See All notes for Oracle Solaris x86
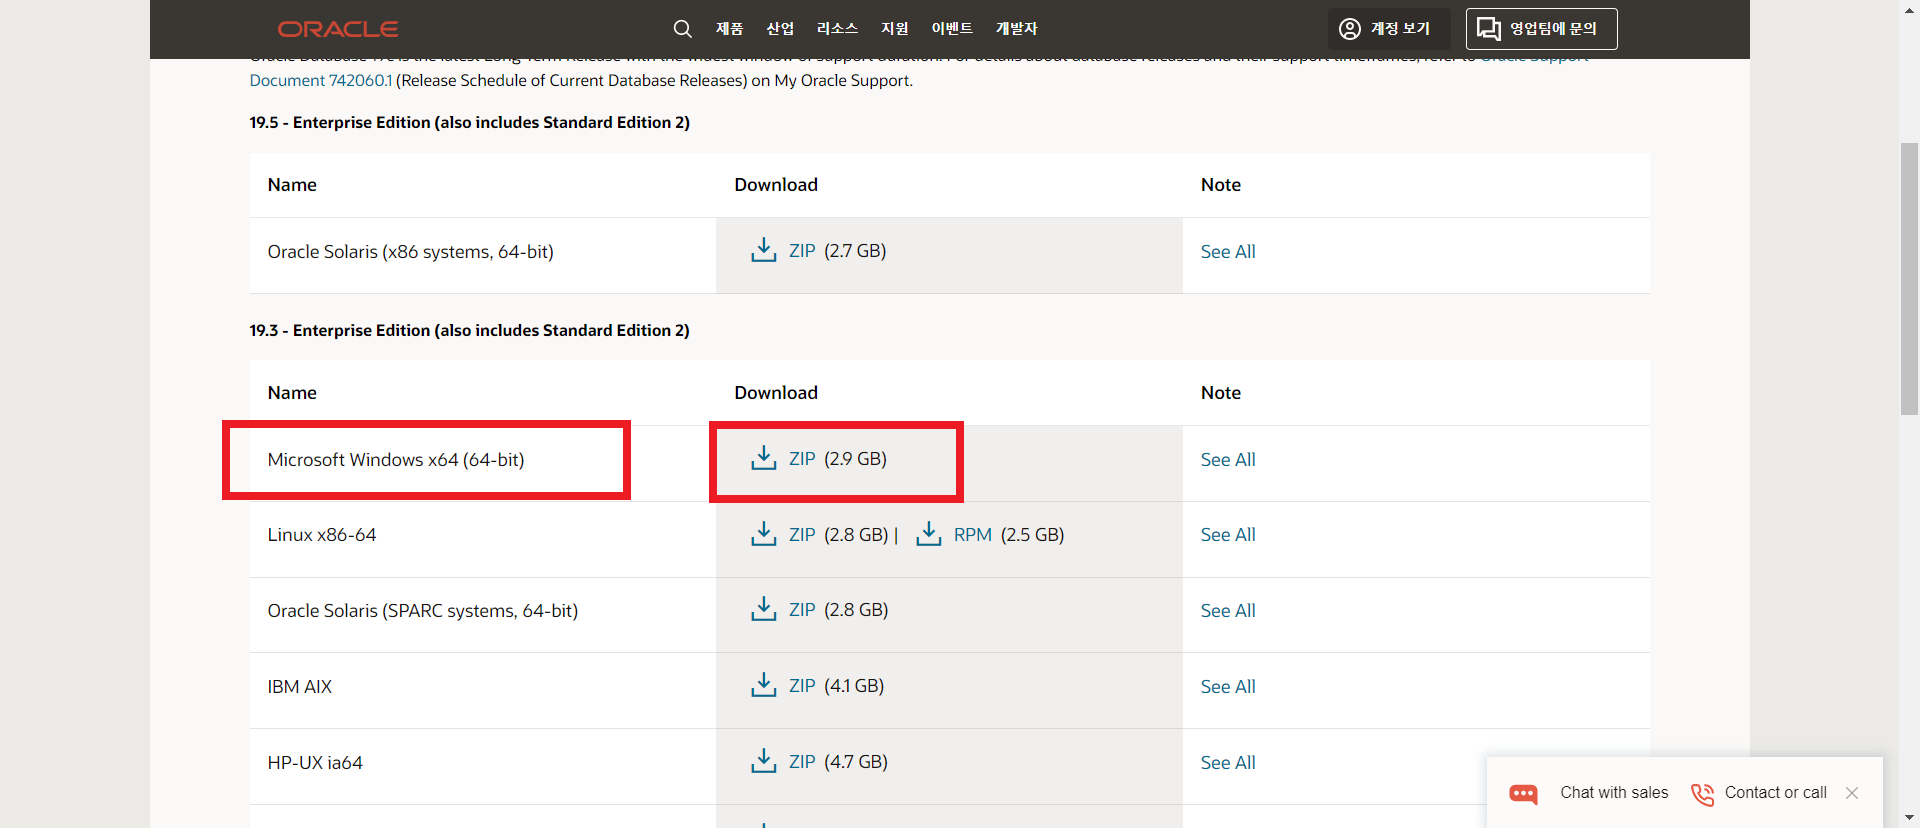The height and width of the screenshot is (828, 1920). tap(1228, 252)
